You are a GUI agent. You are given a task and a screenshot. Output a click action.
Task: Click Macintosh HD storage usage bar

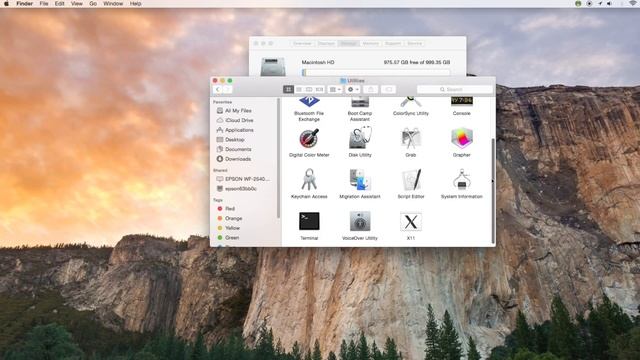(x=376, y=72)
